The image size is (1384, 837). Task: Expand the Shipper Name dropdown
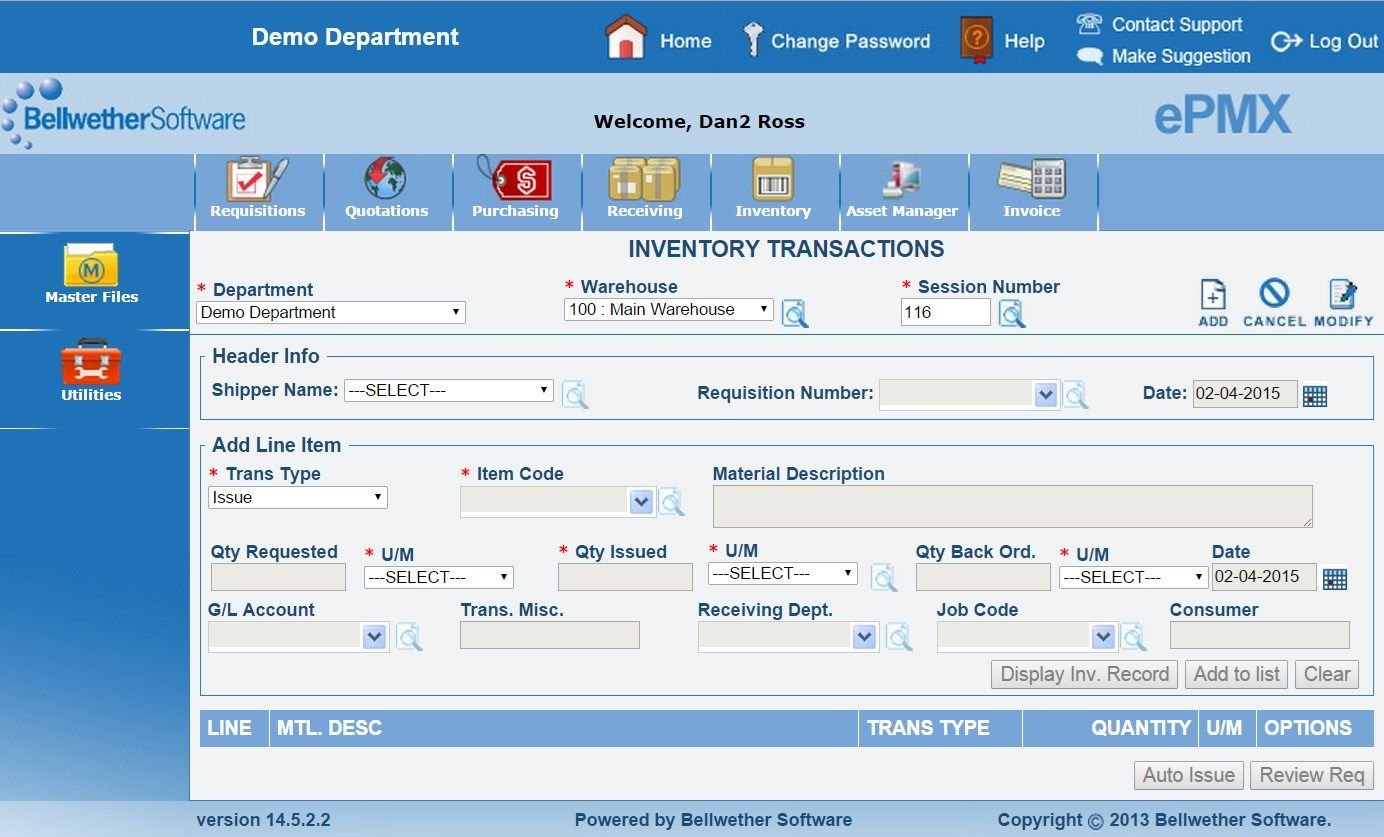click(x=448, y=391)
